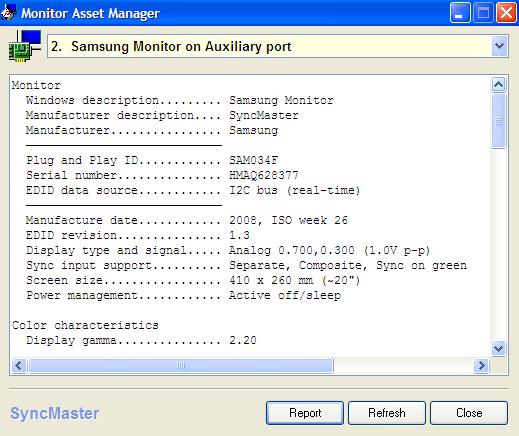
Task: Click the vertical scrollbar up arrow
Action: point(499,84)
